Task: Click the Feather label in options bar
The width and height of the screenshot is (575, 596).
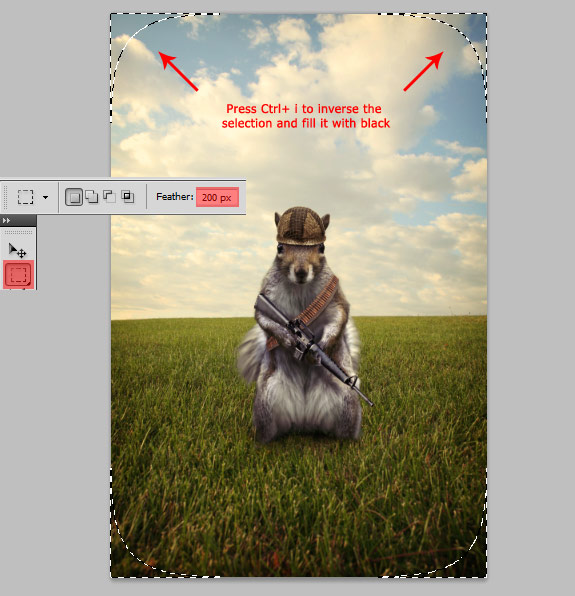Action: pyautogui.click(x=175, y=197)
